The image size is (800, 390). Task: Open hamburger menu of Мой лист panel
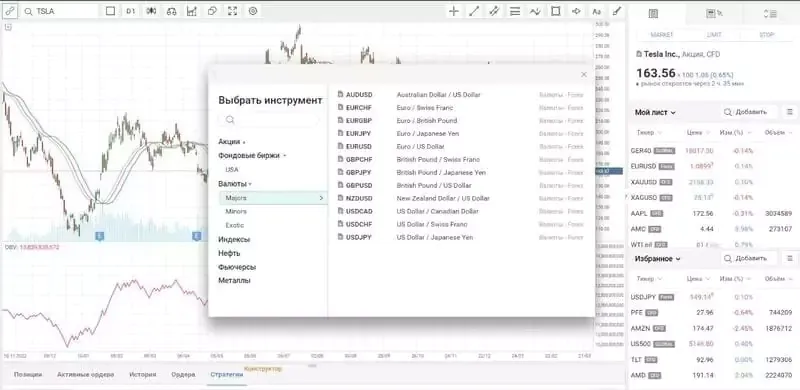coord(789,112)
